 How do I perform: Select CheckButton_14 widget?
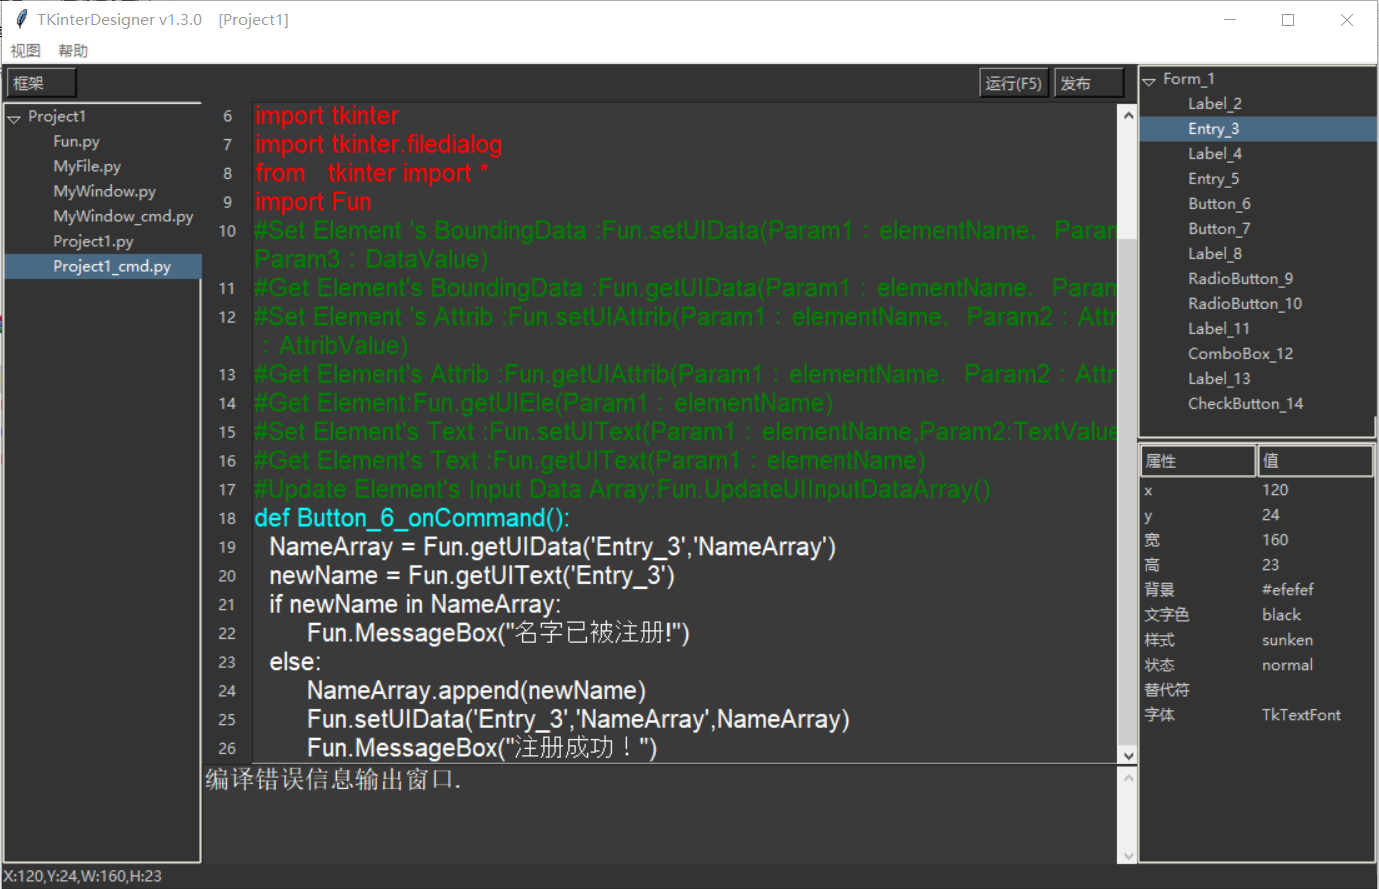pyautogui.click(x=1245, y=404)
